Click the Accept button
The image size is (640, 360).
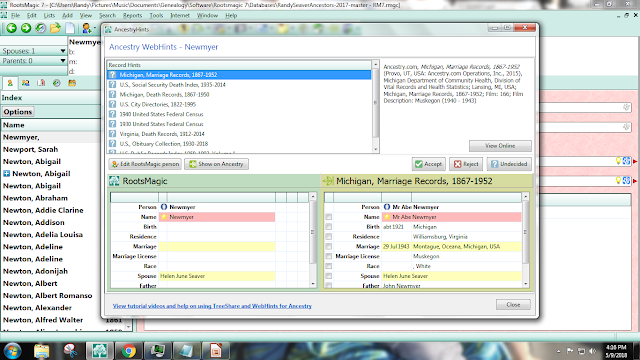click(429, 164)
